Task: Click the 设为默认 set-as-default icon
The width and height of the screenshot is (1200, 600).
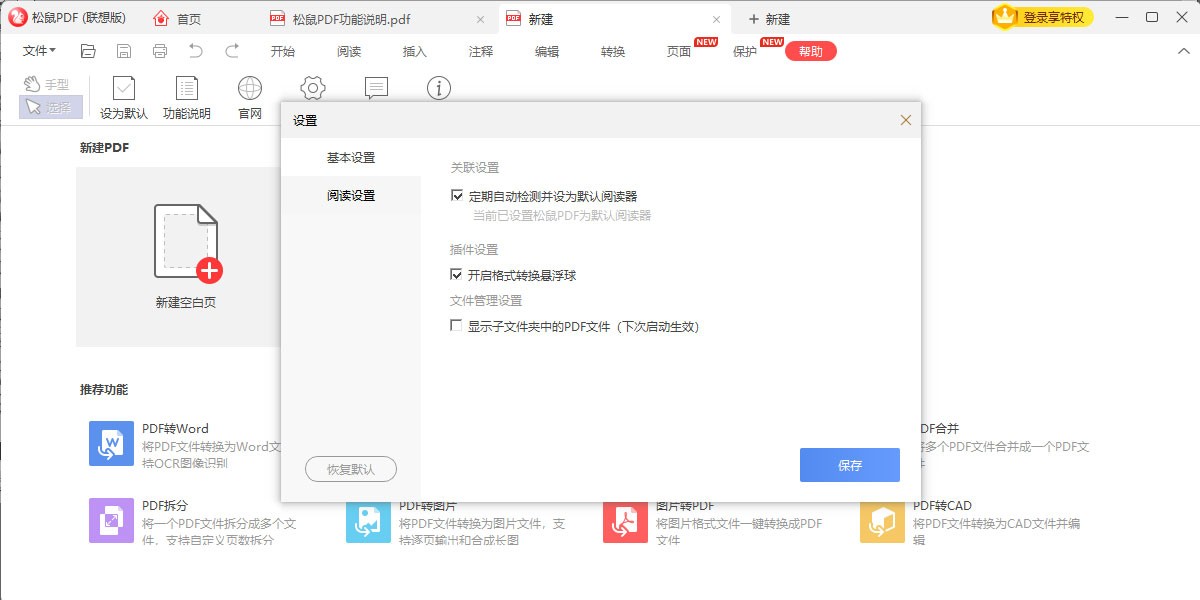Action: click(x=122, y=94)
